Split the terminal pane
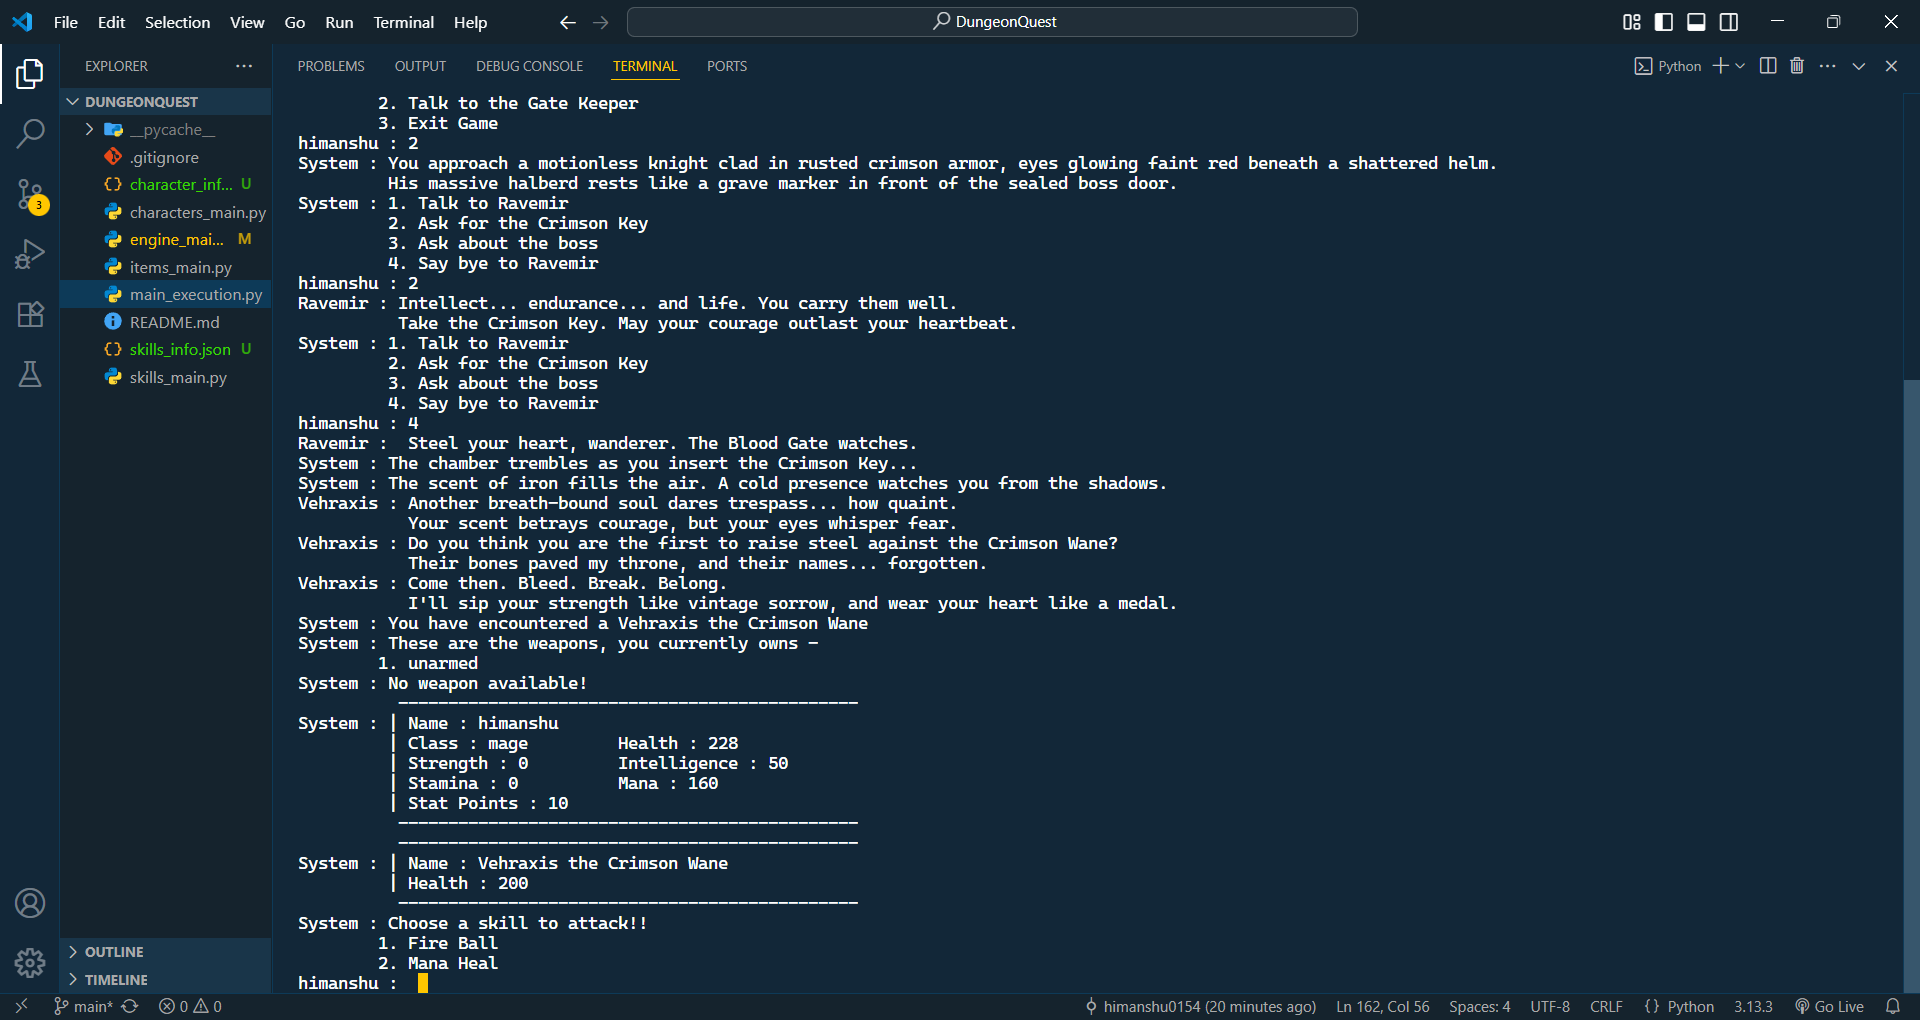 tap(1768, 66)
